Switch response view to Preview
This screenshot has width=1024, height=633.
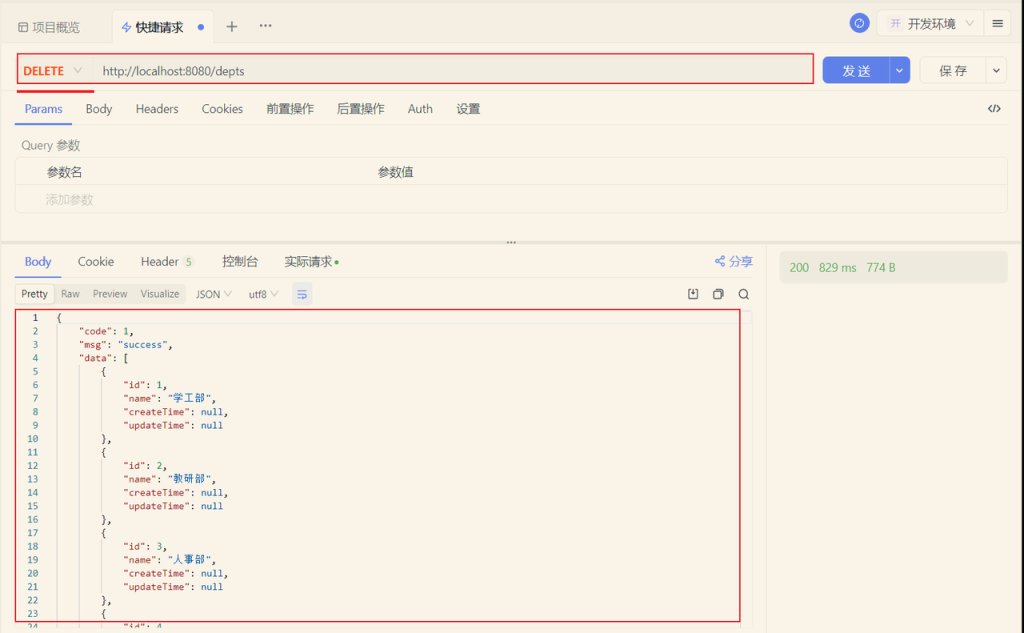110,294
